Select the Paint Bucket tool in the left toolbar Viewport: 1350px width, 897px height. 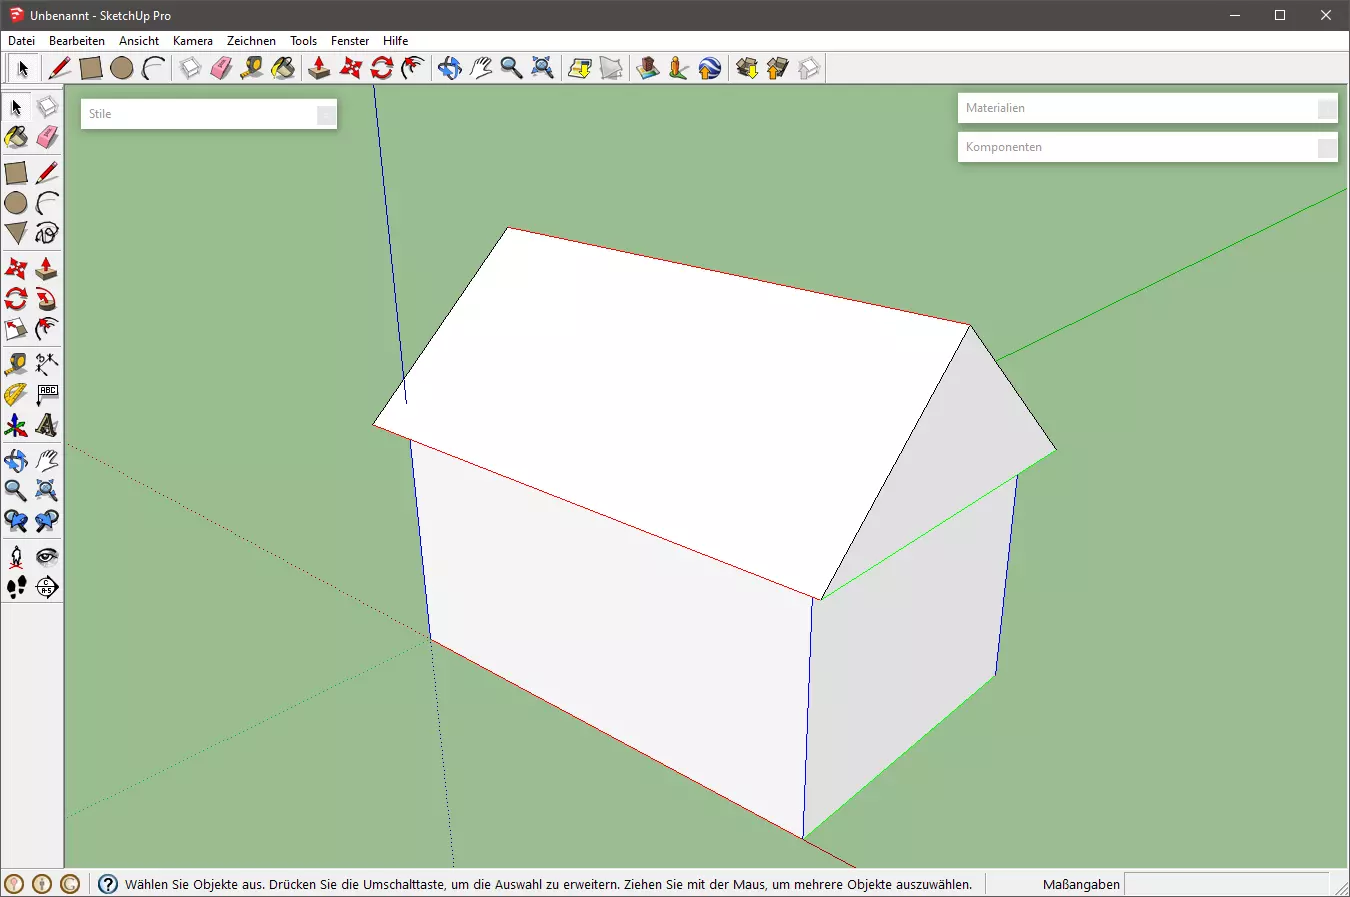tap(16, 138)
